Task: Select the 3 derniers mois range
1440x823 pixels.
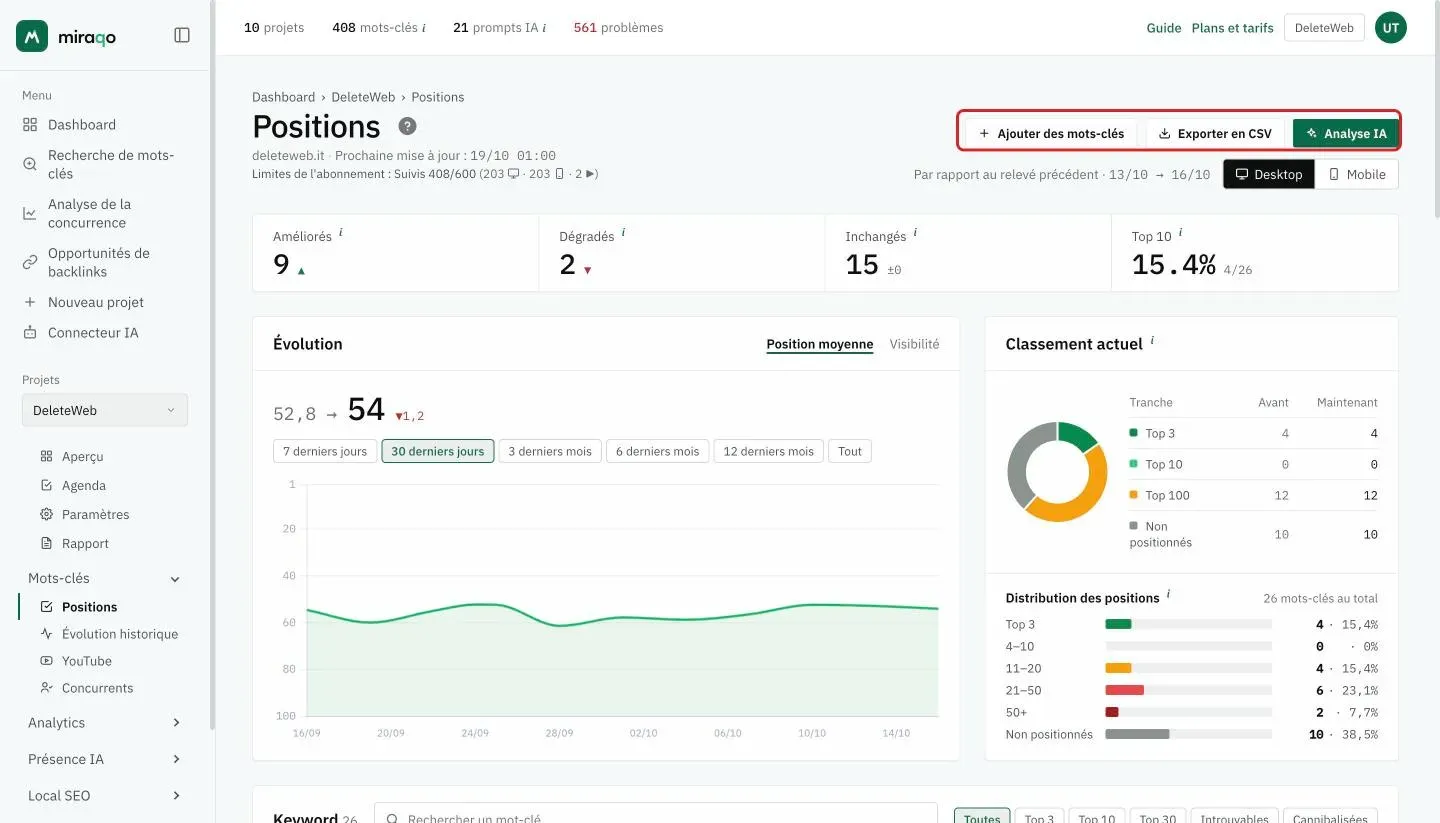Action: [550, 451]
